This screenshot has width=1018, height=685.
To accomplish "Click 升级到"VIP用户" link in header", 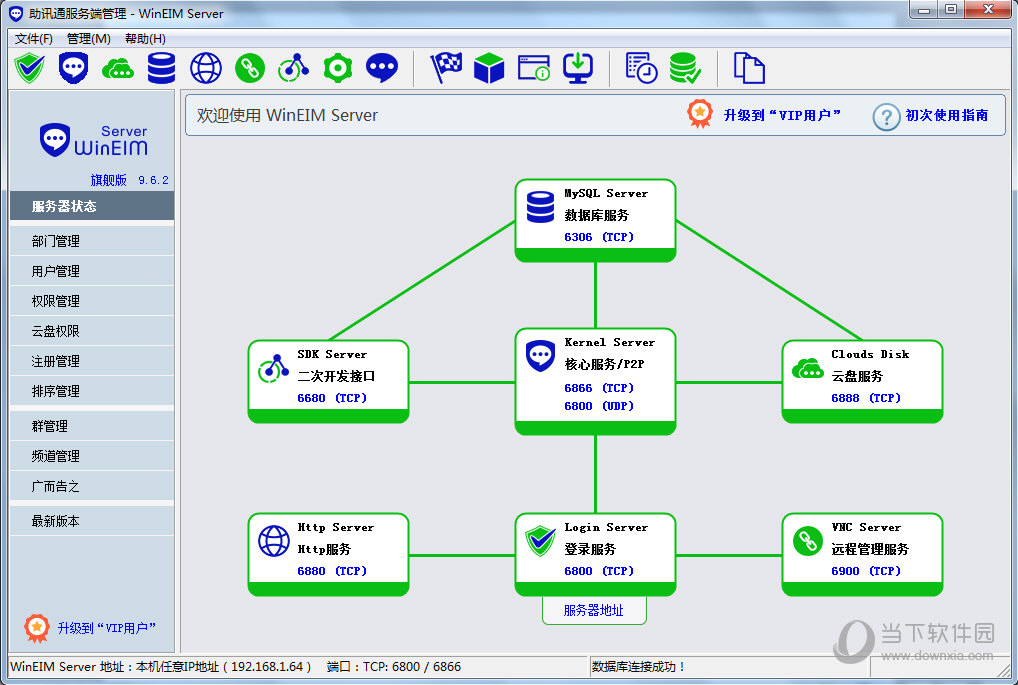I will pyautogui.click(x=782, y=116).
